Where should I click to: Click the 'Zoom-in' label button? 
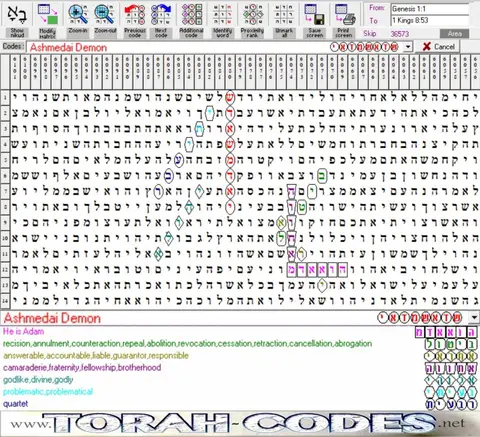tap(78, 31)
